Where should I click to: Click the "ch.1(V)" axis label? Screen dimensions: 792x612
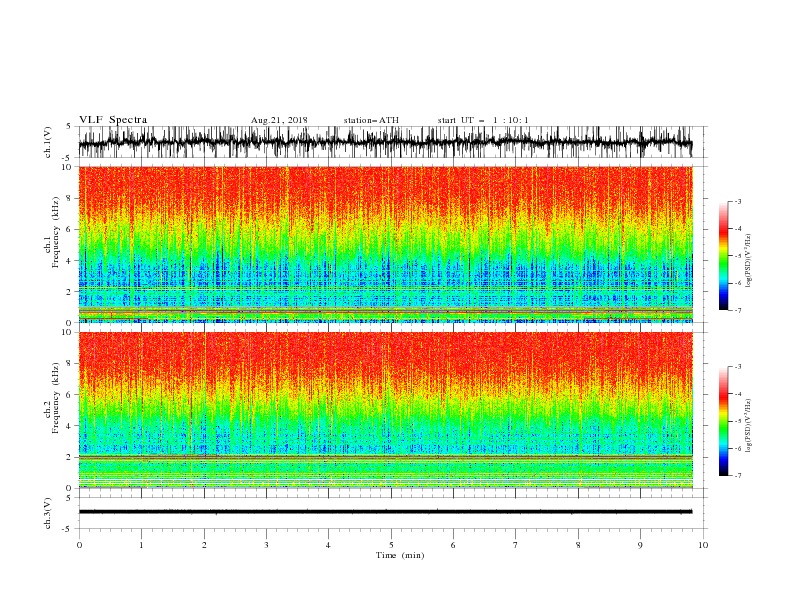48,142
